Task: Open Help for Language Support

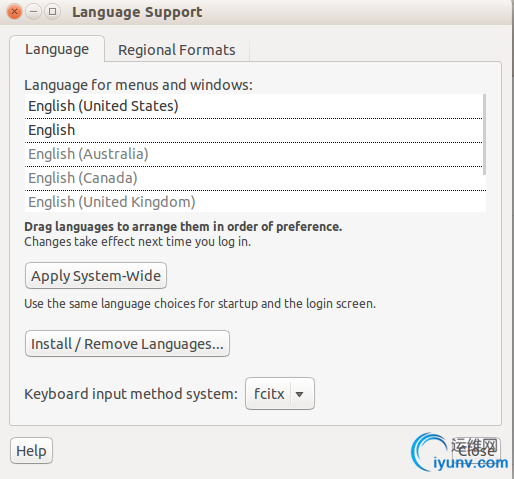Action: pyautogui.click(x=31, y=451)
